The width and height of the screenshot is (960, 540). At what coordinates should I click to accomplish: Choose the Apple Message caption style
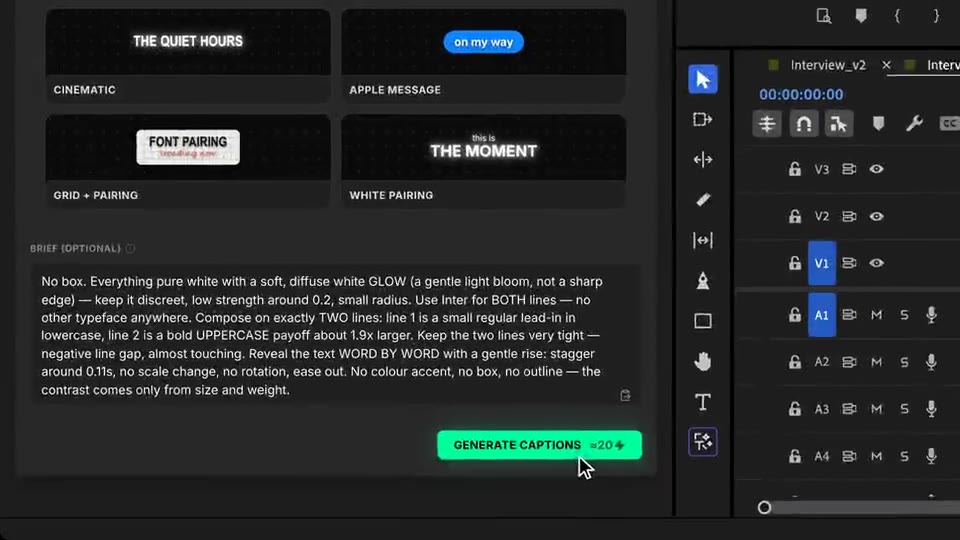(484, 55)
